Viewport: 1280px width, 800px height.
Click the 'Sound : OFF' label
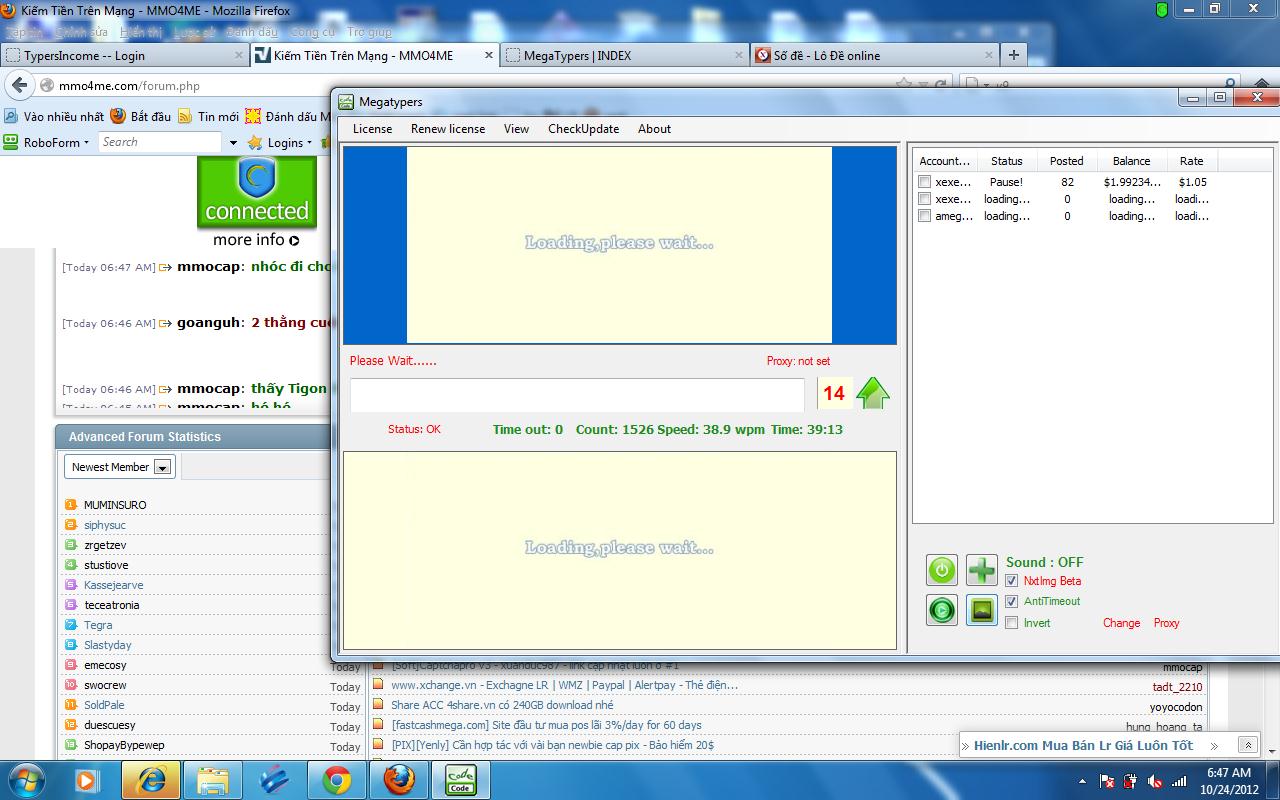[1044, 562]
